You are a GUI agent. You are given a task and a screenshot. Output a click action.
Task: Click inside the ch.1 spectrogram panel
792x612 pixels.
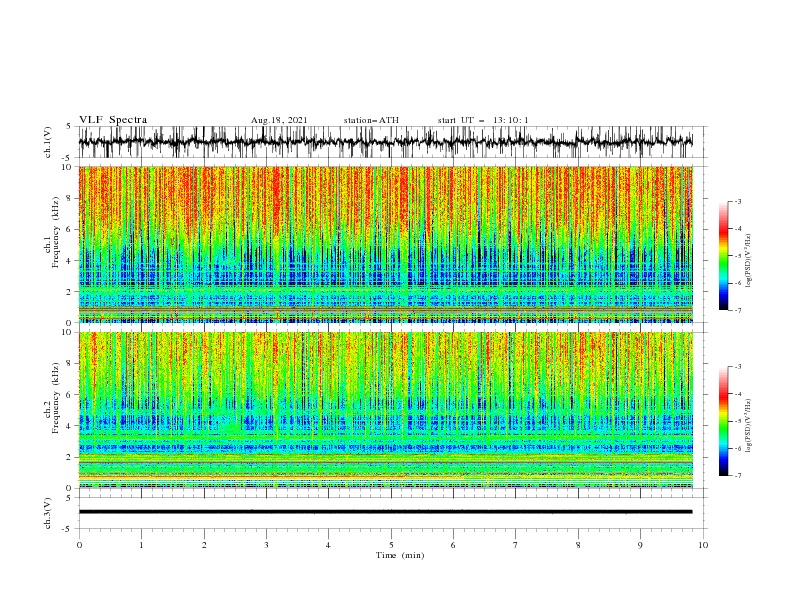[x=385, y=244]
